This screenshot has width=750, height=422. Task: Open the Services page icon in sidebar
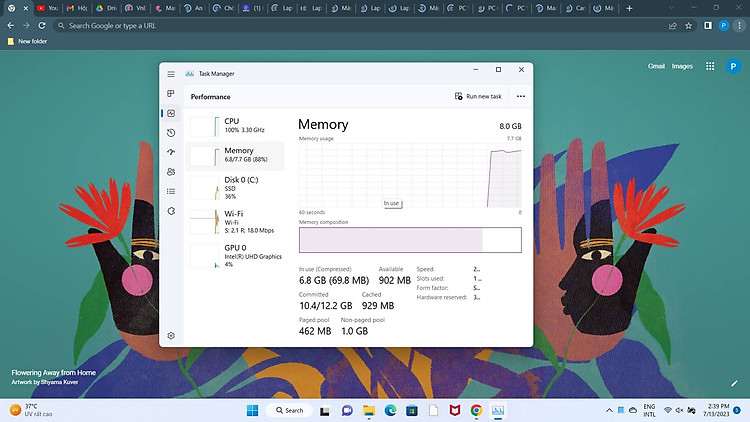[x=171, y=211]
